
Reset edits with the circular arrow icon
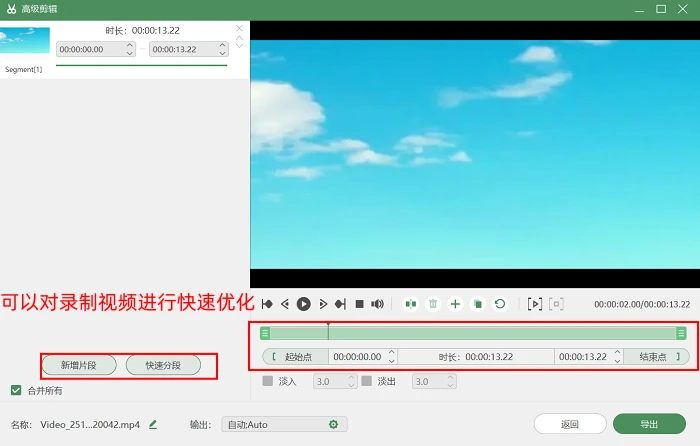pos(500,304)
